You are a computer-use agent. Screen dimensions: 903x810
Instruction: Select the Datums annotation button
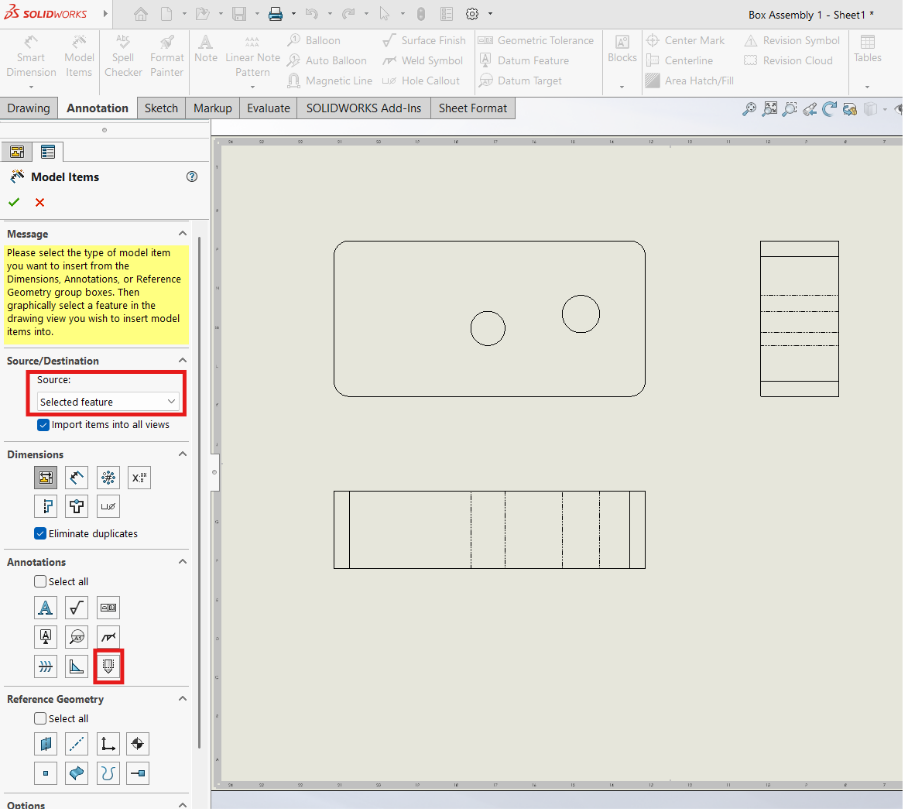(x=45, y=637)
